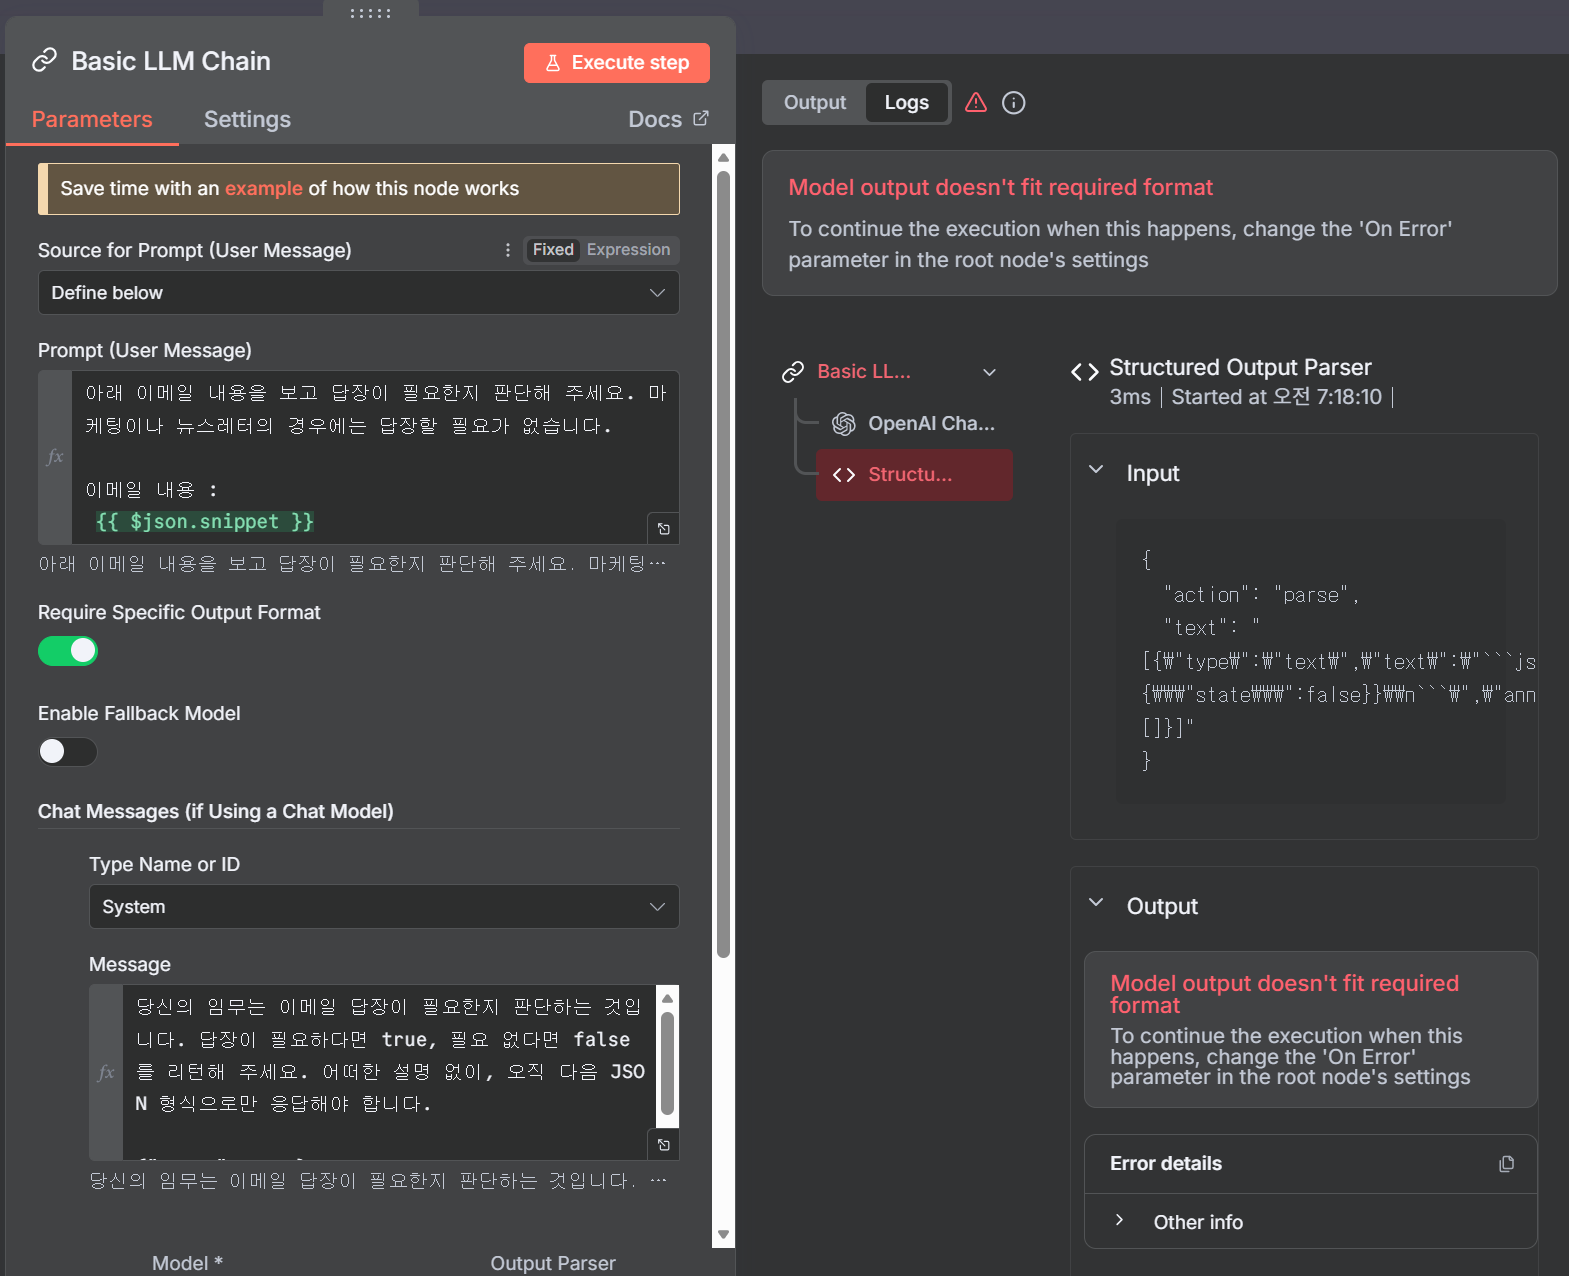Click inside the Prompt (User Message) editor
This screenshot has height=1276, width=1569.
(375, 457)
